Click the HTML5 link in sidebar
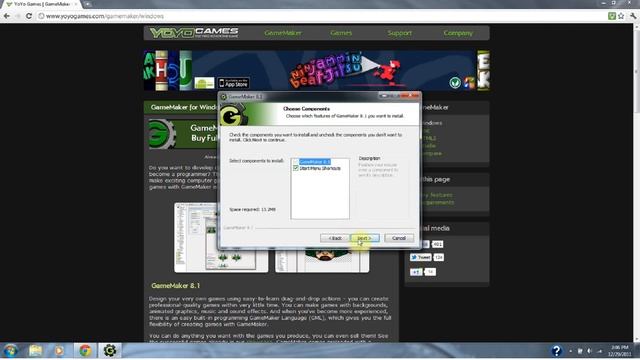This screenshot has width=640, height=360. click(x=429, y=138)
